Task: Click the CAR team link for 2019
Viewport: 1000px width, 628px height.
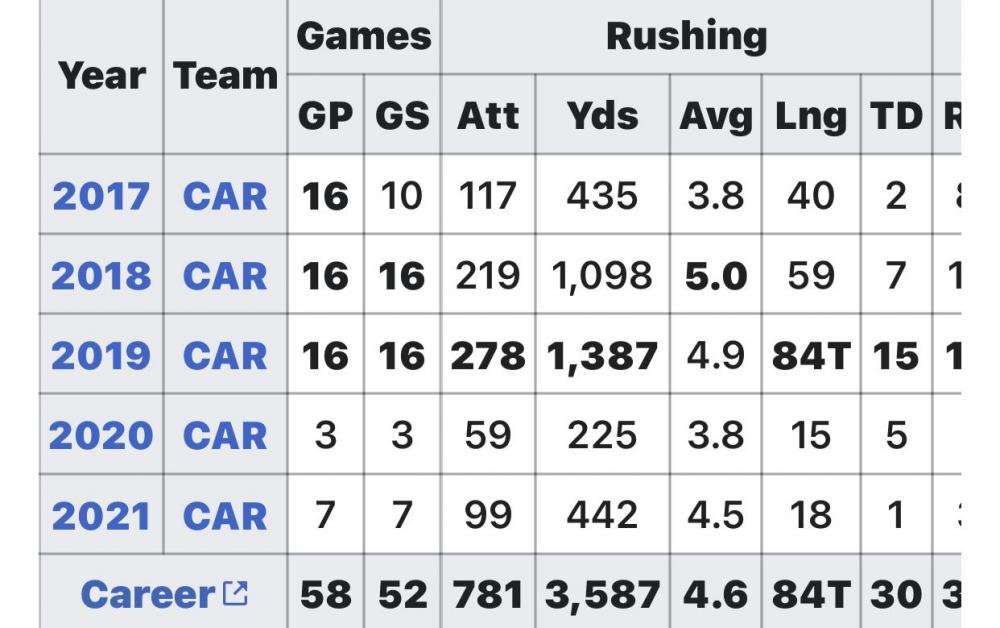Action: coord(225,356)
